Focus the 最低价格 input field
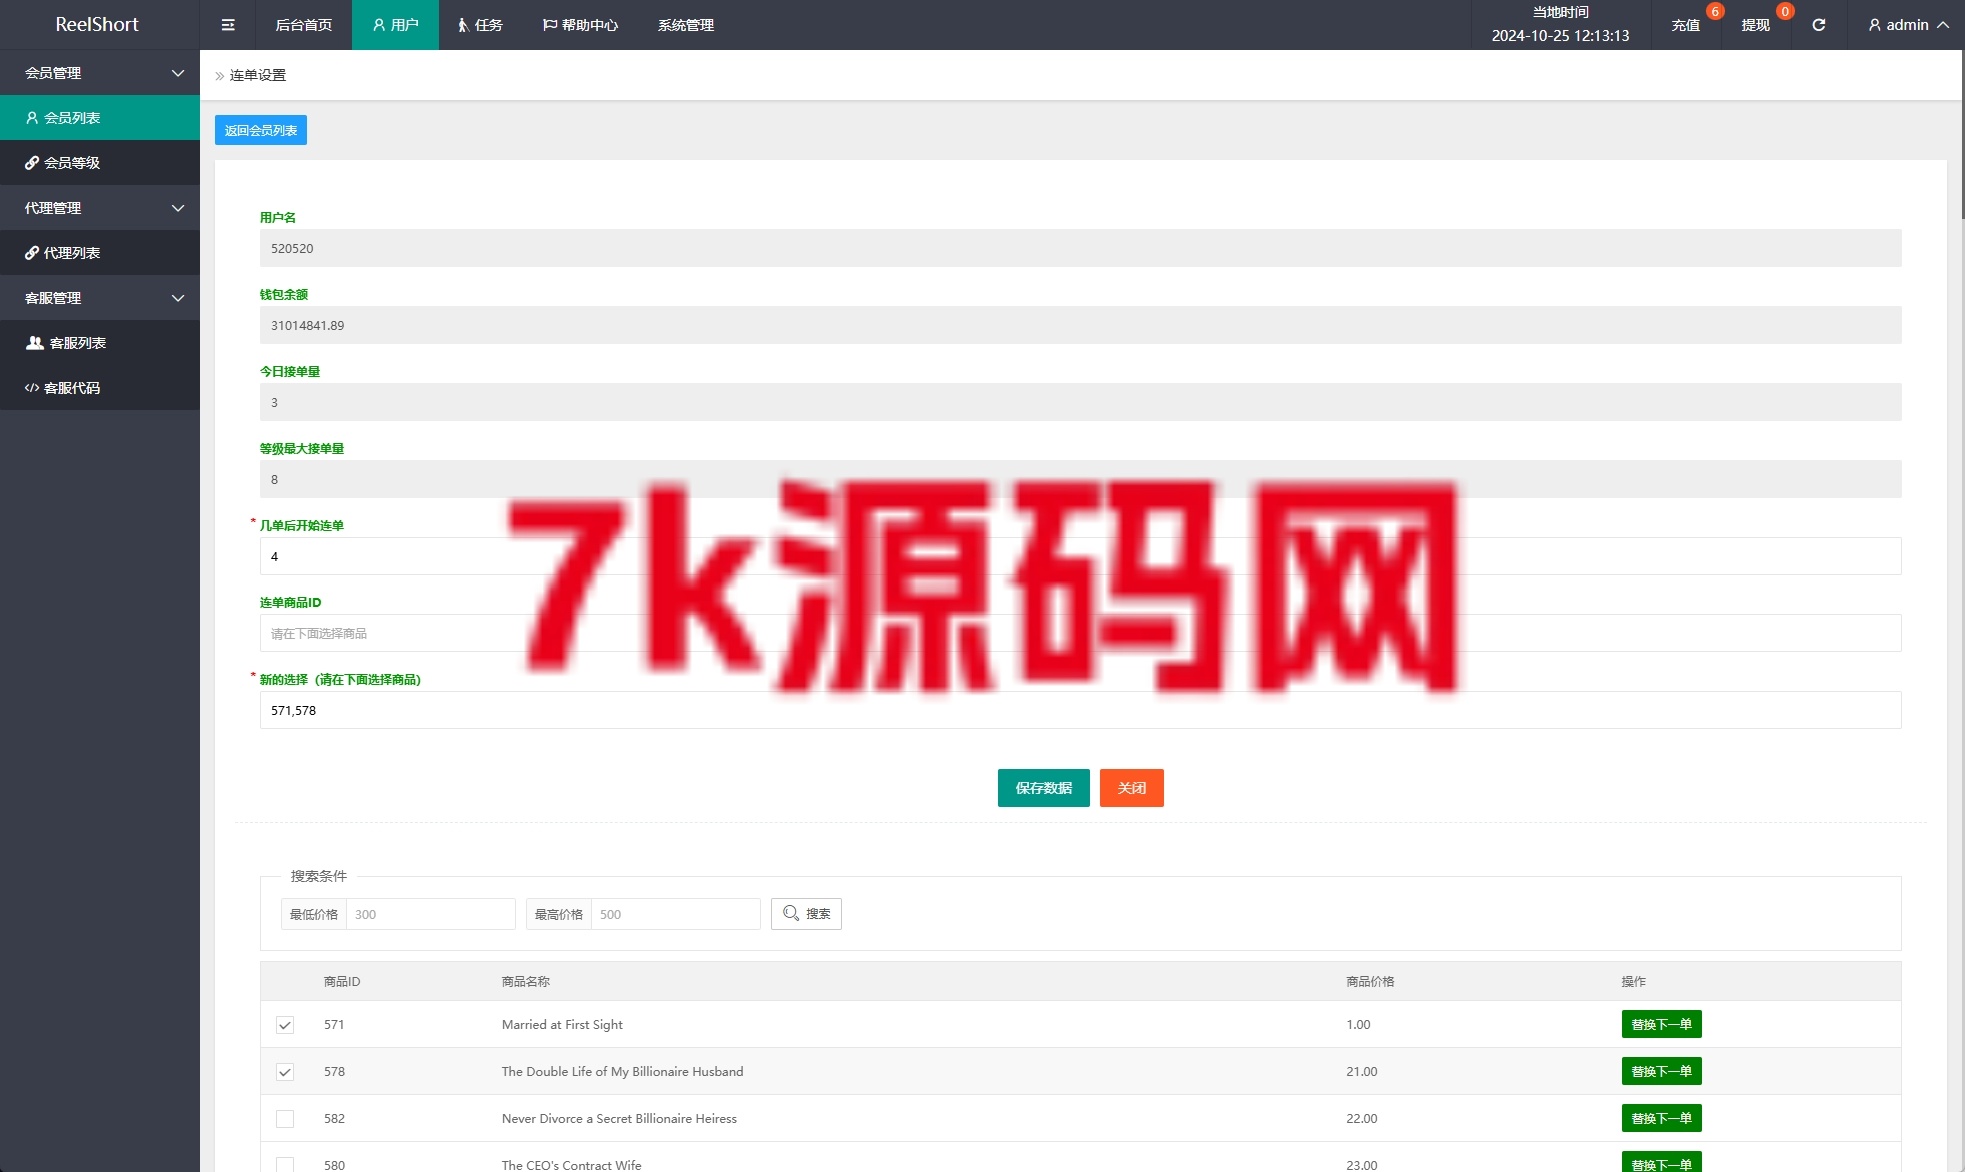Image resolution: width=1965 pixels, height=1172 pixels. (x=430, y=914)
